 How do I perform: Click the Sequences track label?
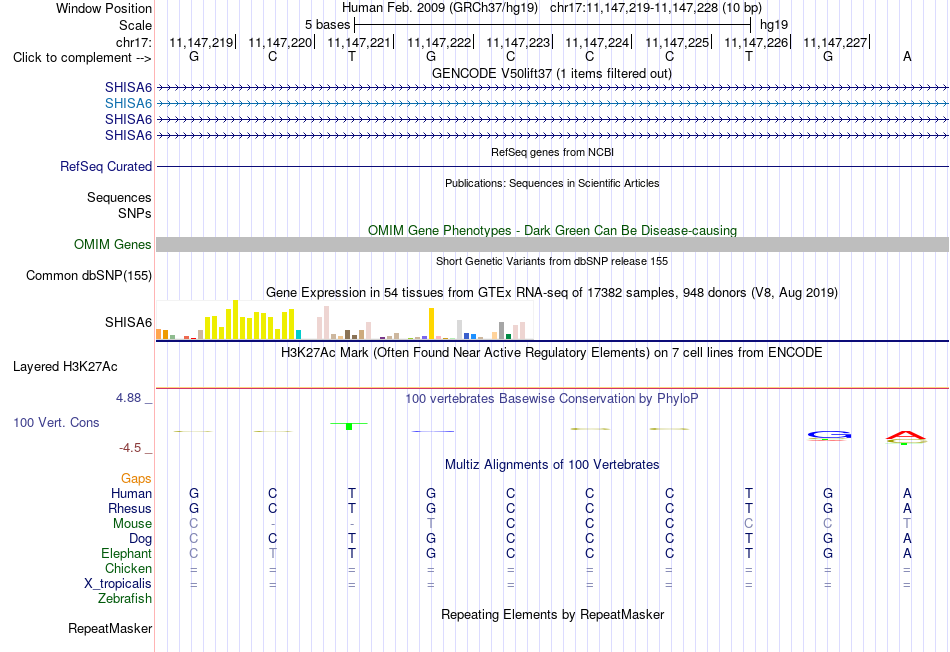click(x=119, y=198)
